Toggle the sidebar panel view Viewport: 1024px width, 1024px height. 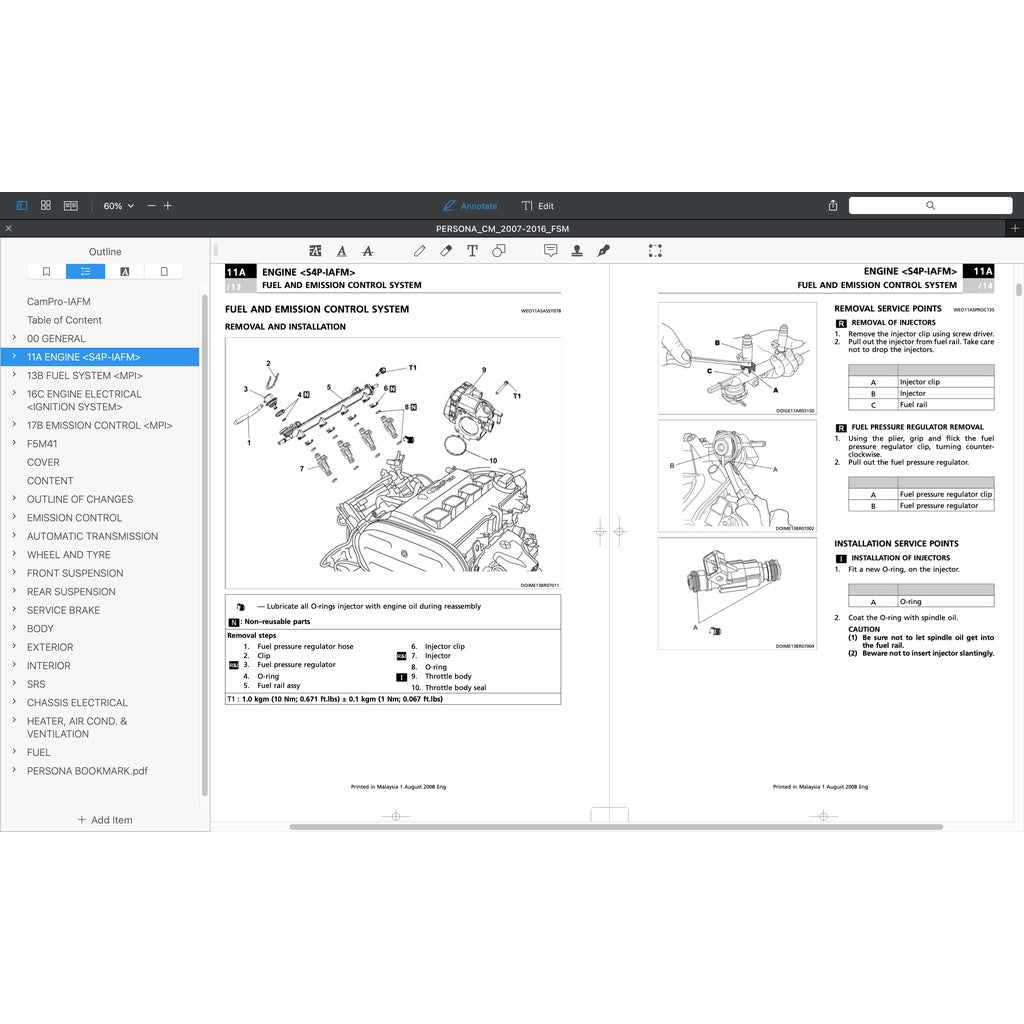[22, 206]
